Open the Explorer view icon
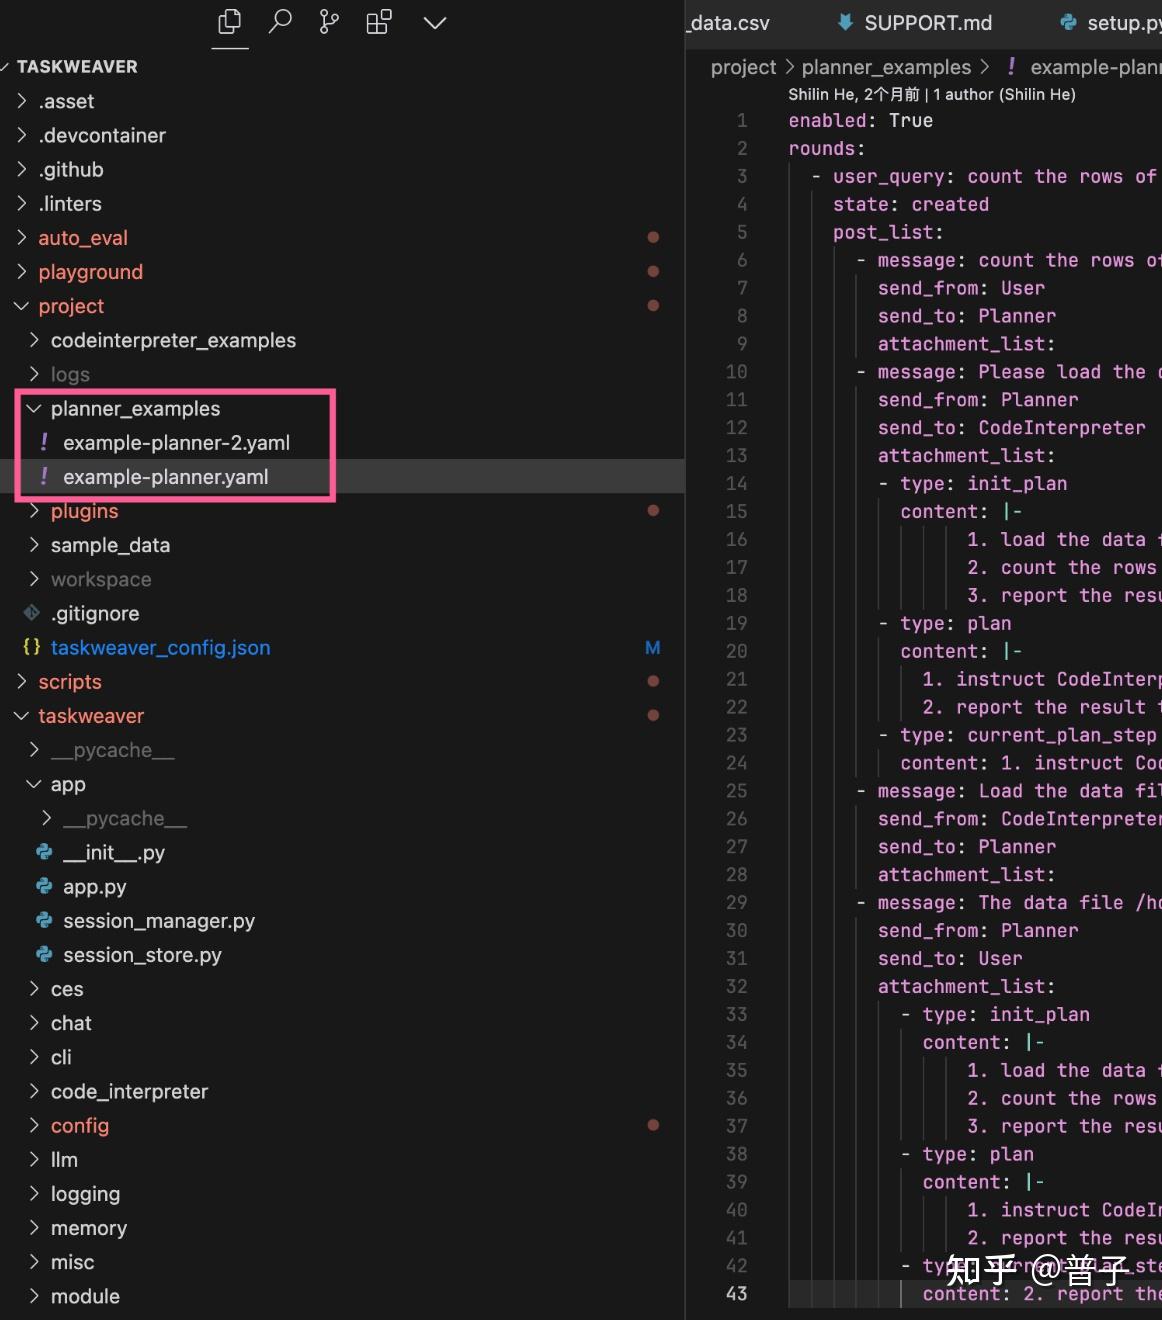 tap(230, 22)
